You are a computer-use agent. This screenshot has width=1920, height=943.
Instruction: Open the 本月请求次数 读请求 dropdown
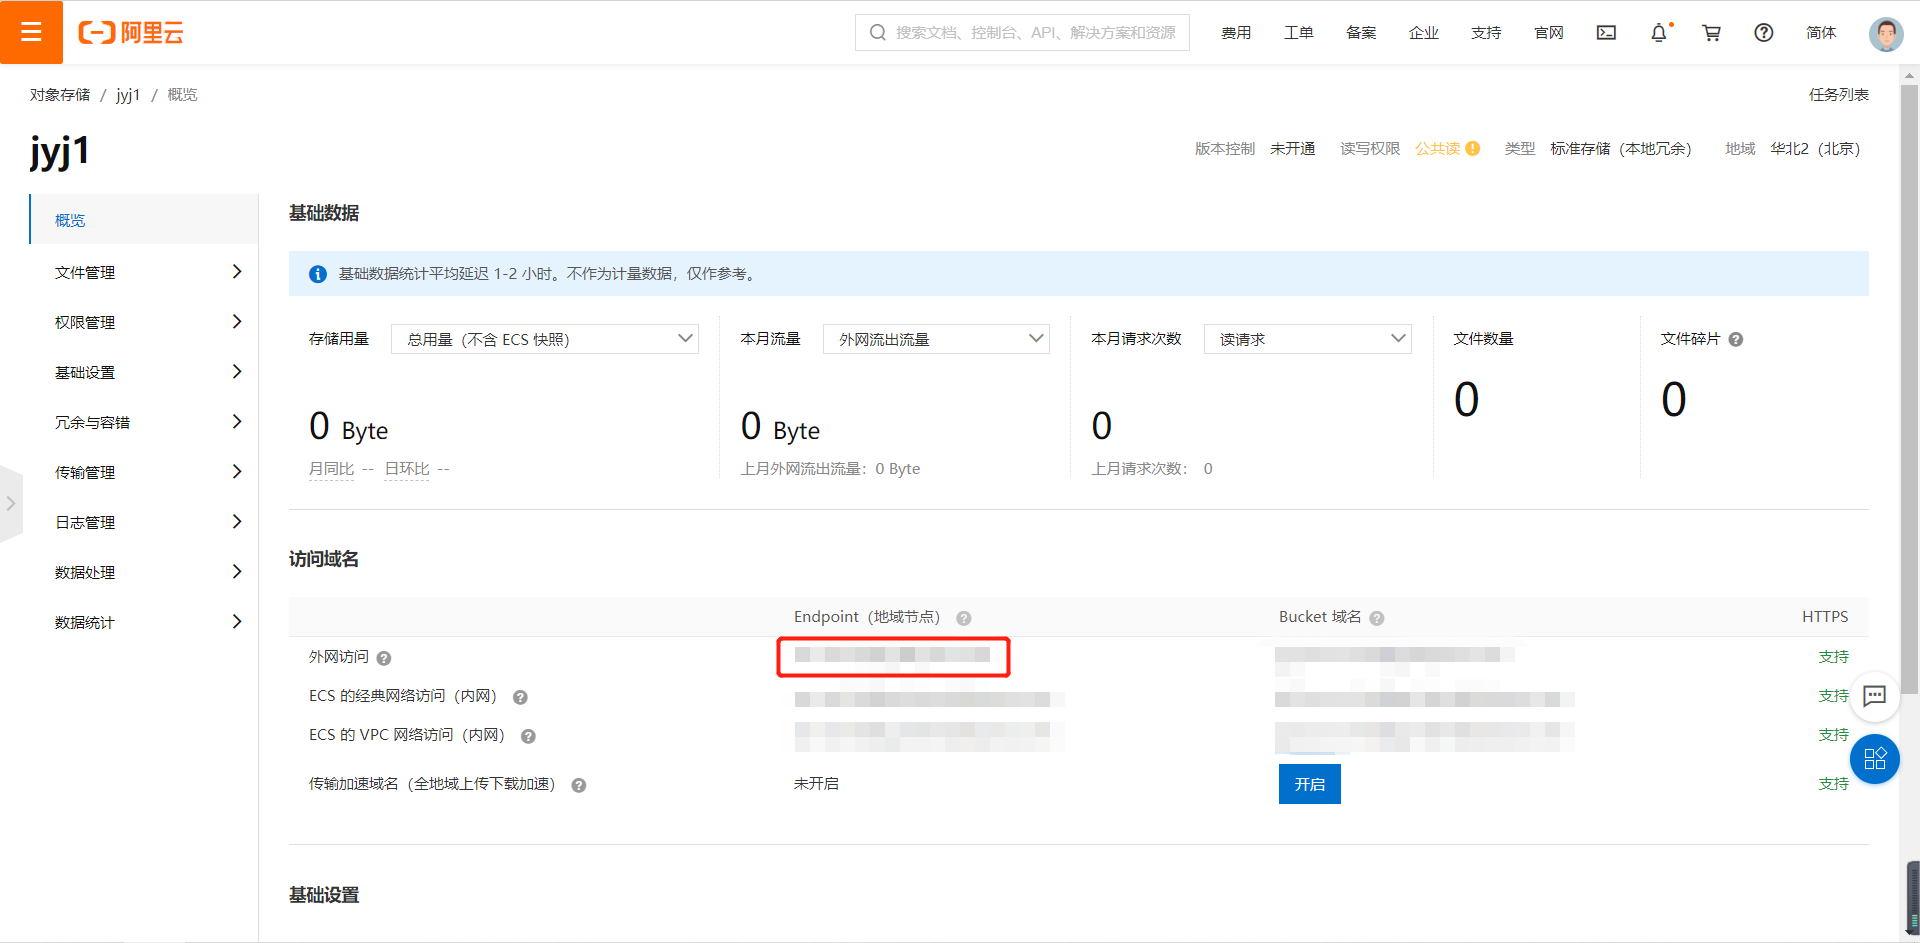[1307, 339]
